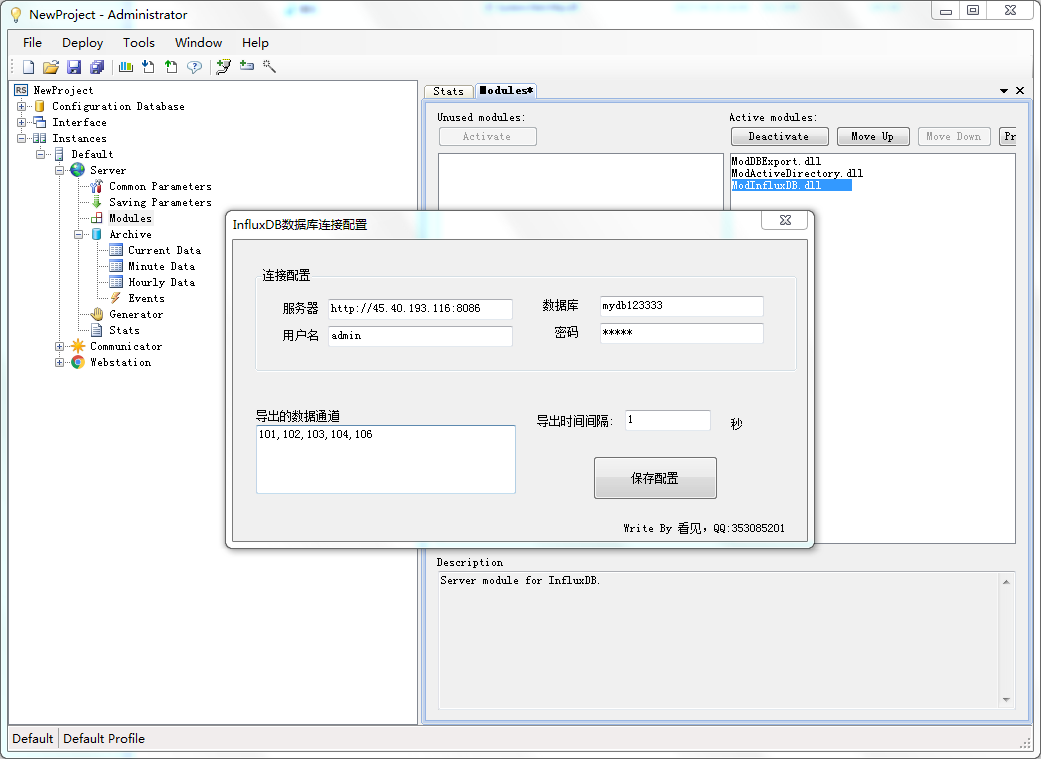Expand the Webstation tree node
This screenshot has width=1041, height=759.
click(x=58, y=362)
